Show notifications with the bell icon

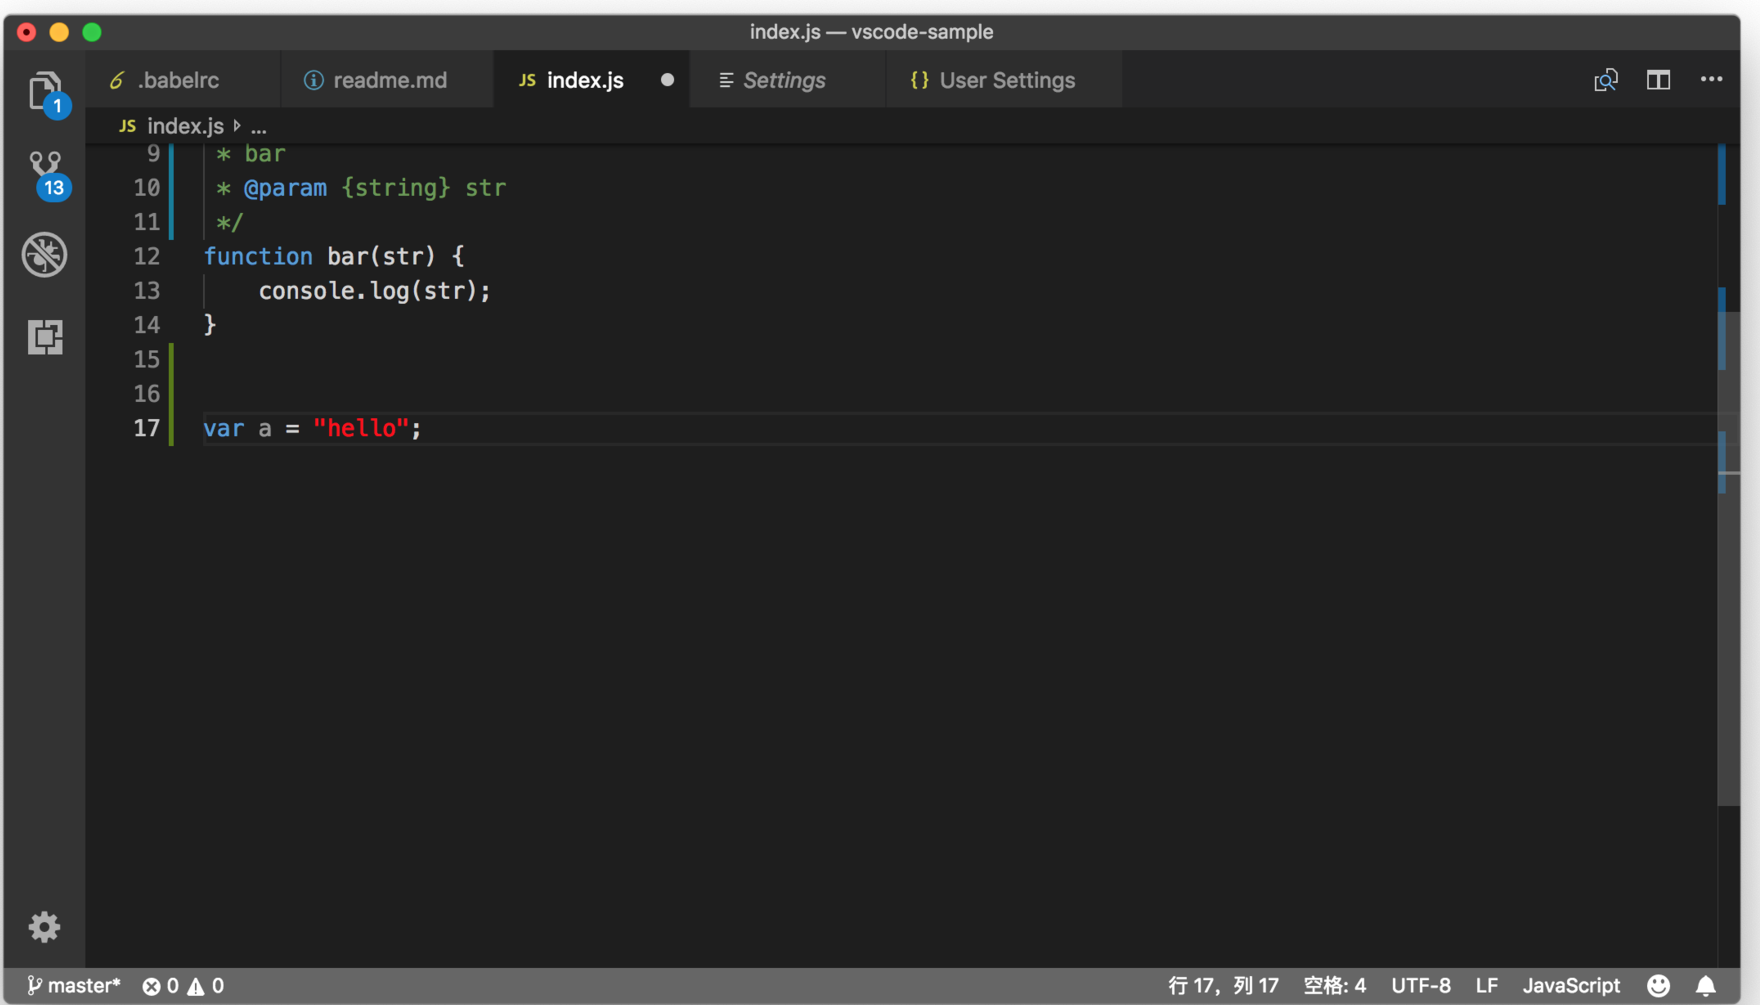1706,986
